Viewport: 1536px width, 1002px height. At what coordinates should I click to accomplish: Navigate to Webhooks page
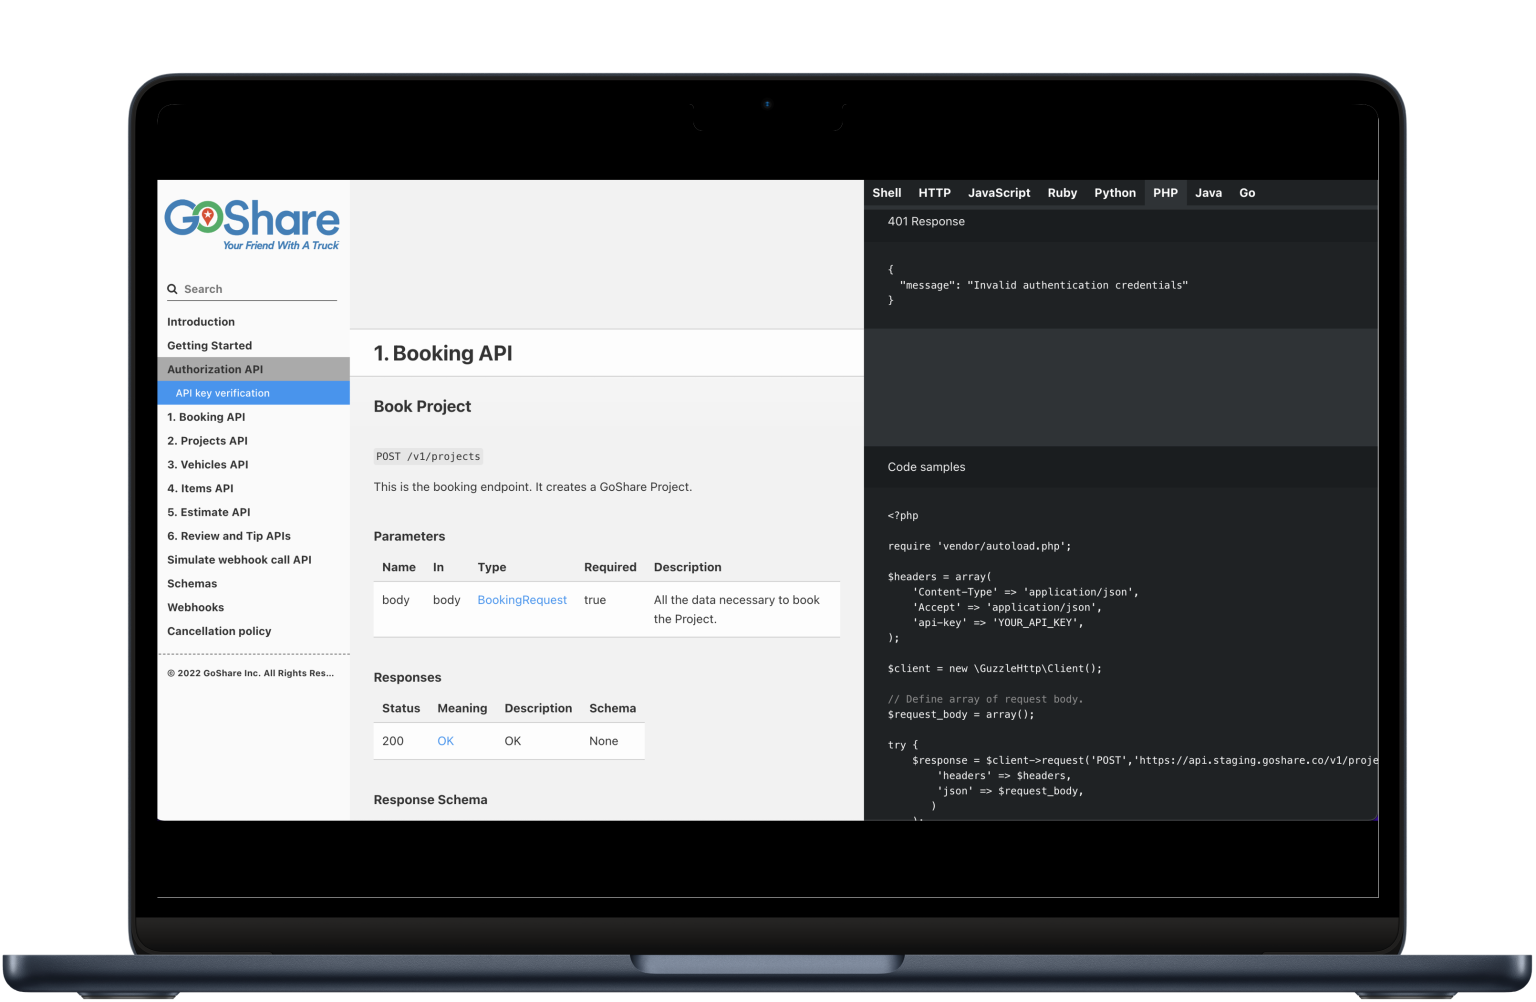tap(195, 607)
